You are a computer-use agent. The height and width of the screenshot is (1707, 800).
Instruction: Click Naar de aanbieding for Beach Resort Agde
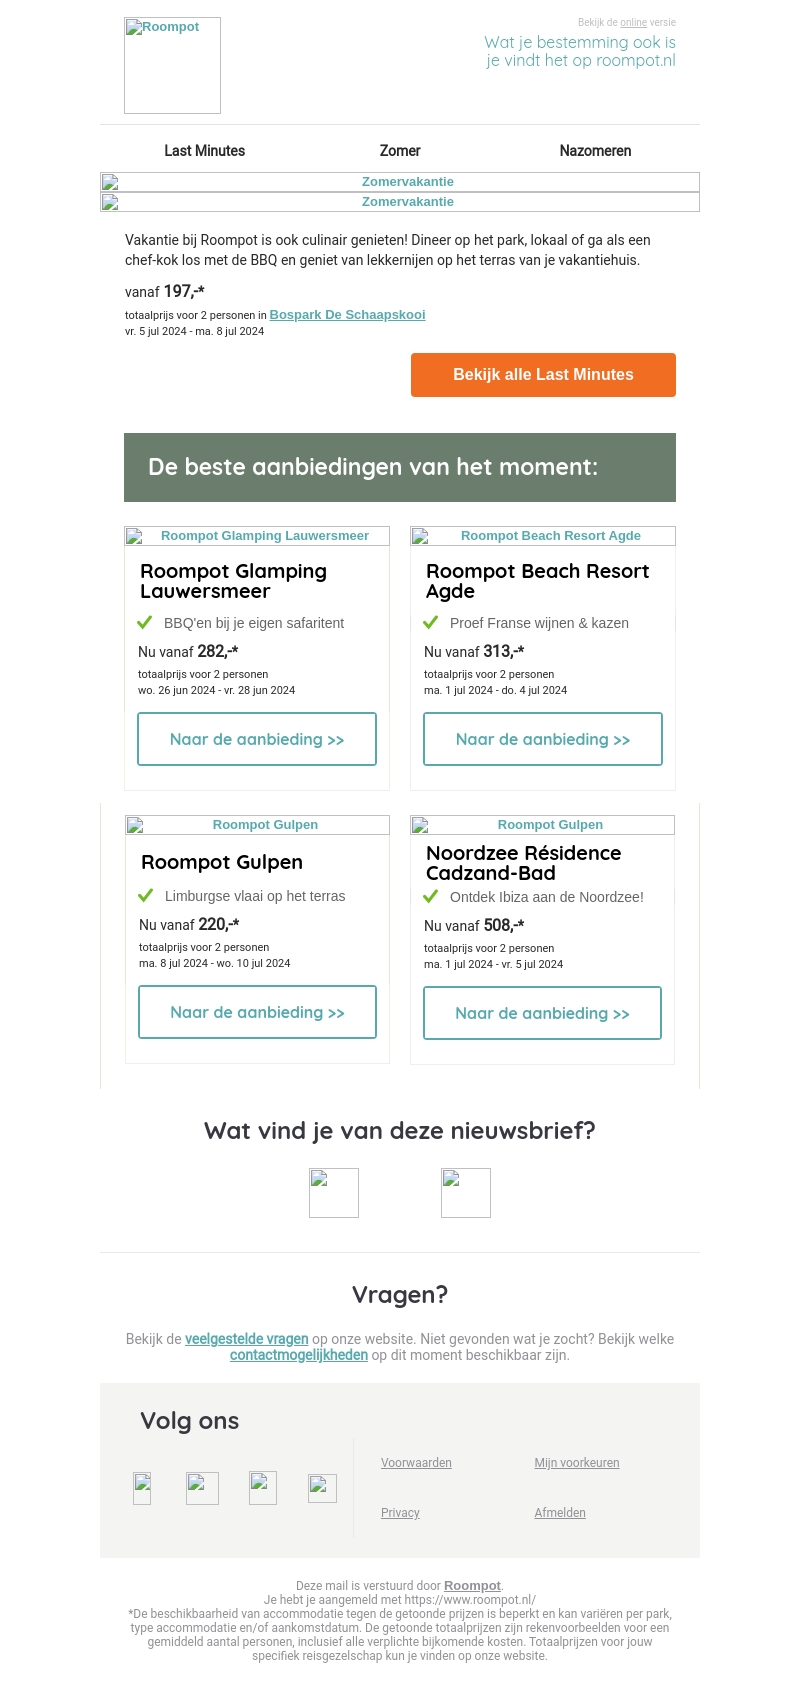coord(543,739)
